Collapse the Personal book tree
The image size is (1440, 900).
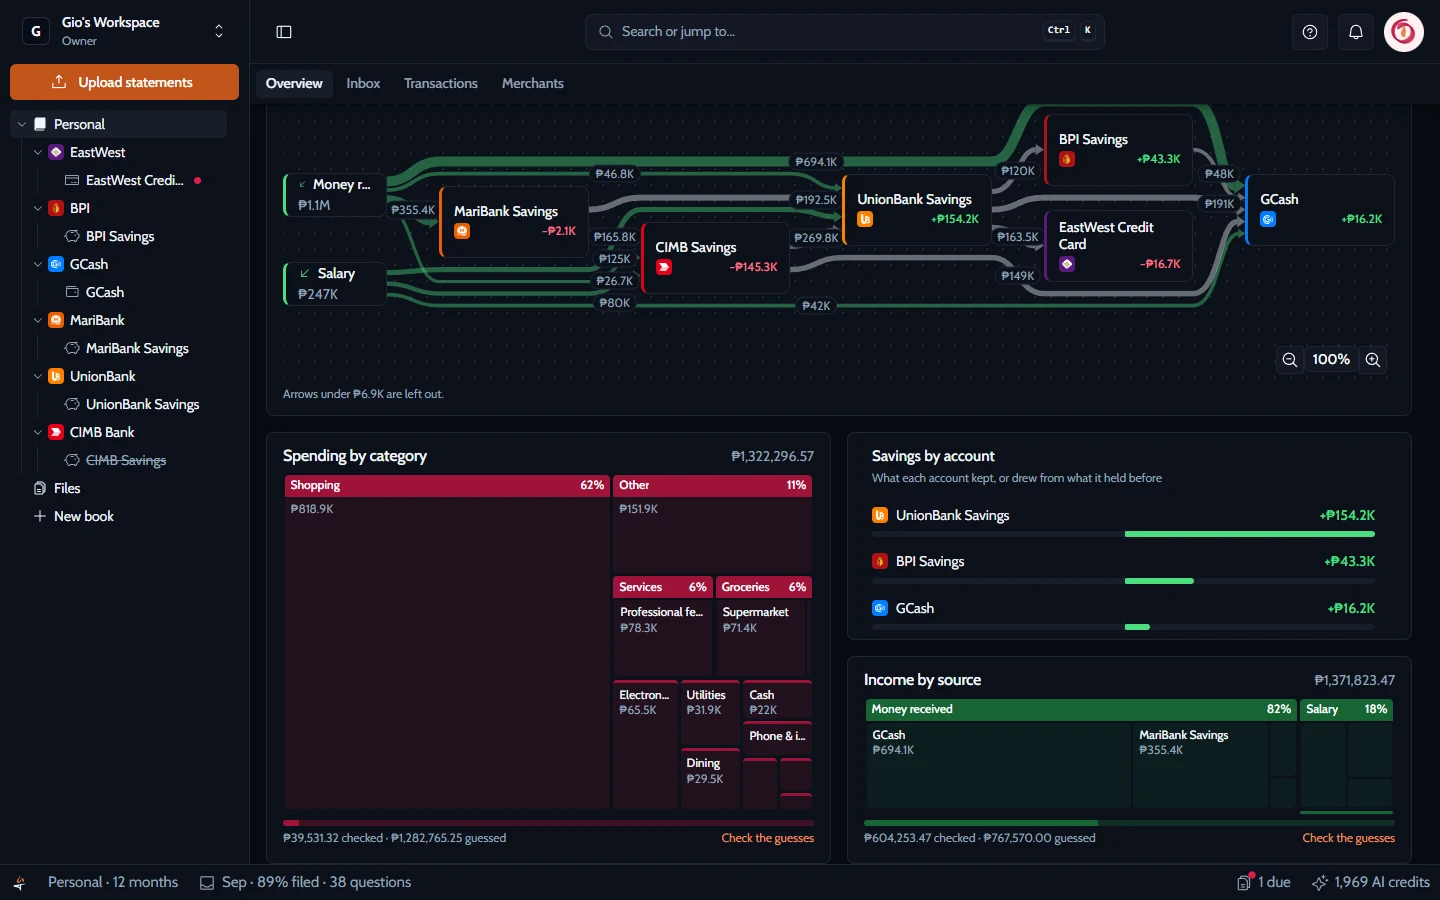[22, 124]
